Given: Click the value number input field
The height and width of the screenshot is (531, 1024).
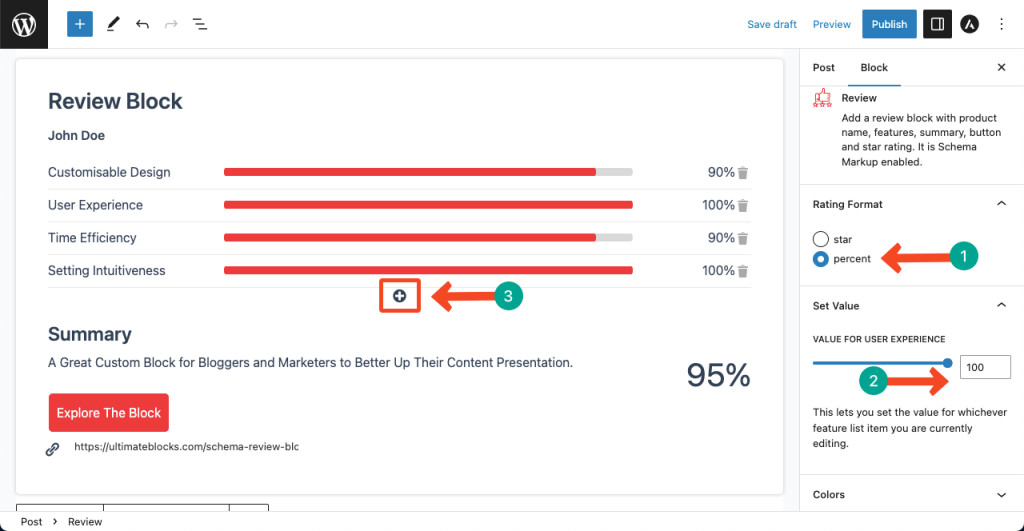Looking at the screenshot, I should point(984,367).
